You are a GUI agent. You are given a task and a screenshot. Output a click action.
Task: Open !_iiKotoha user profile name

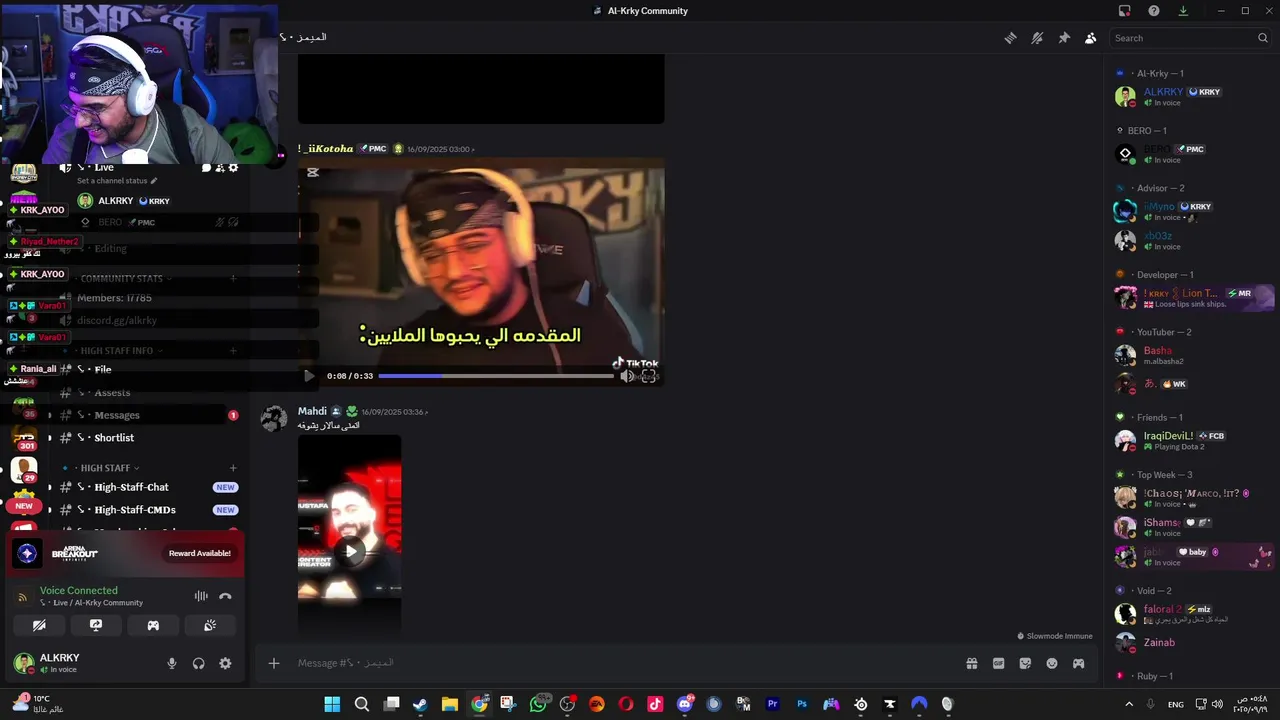pos(325,149)
